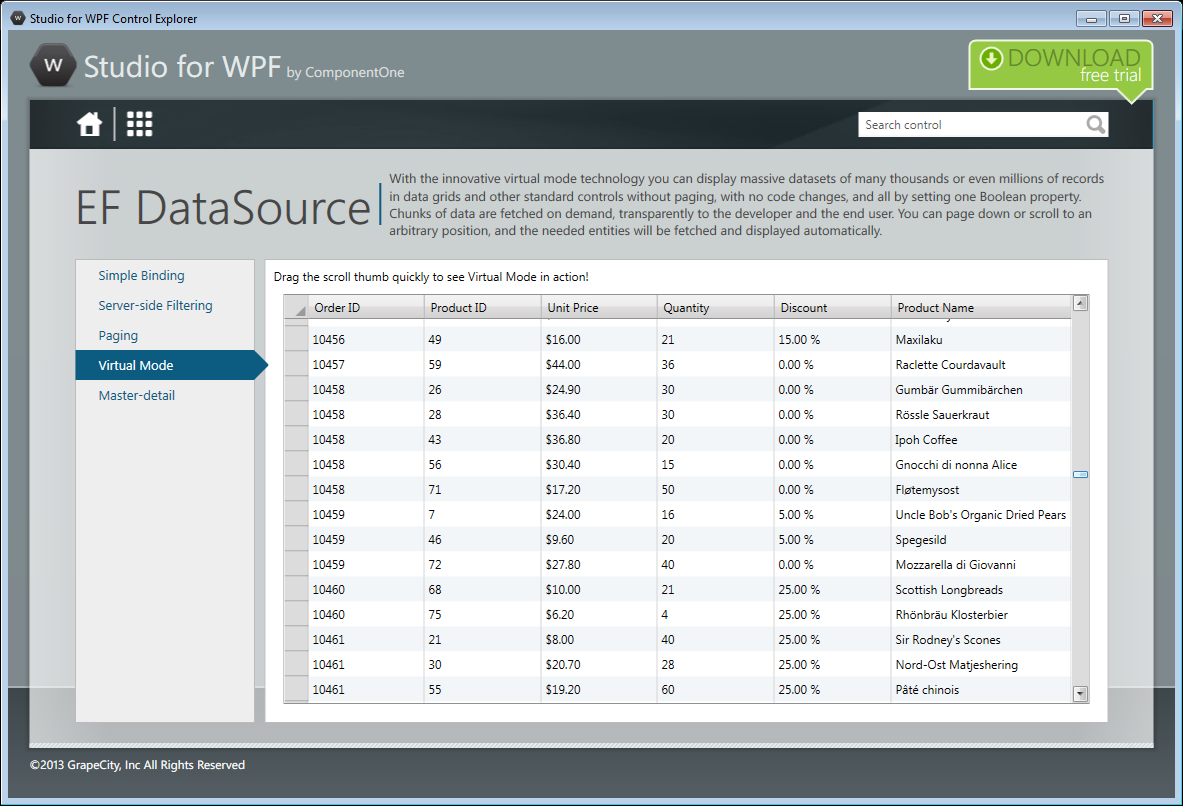Close the Control Explorer window
This screenshot has height=806, width=1183.
point(1157,18)
